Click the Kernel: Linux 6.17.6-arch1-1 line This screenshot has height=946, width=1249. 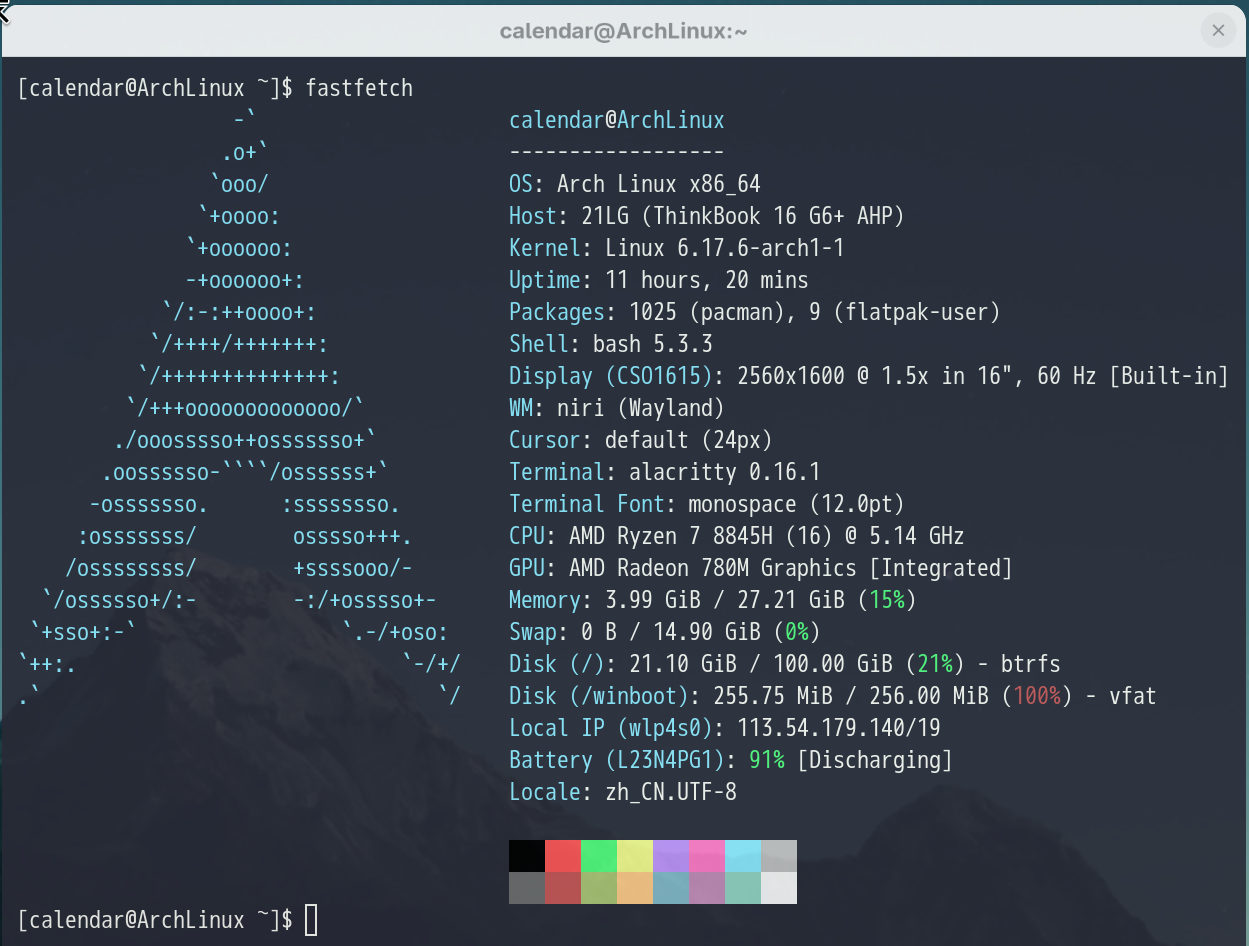pyautogui.click(x=677, y=248)
